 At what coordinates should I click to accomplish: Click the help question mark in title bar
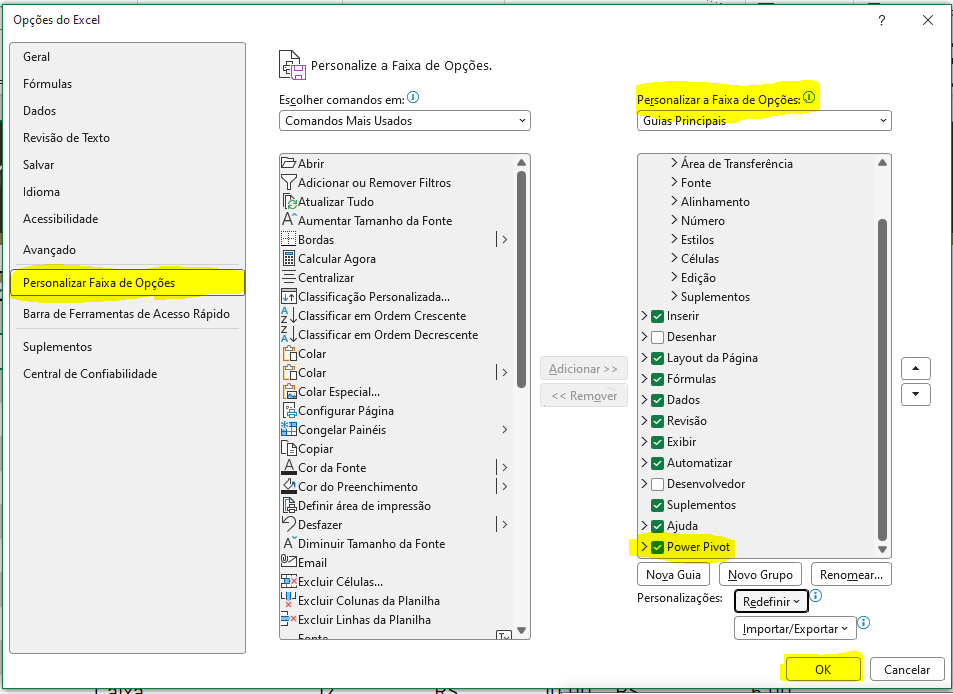pyautogui.click(x=882, y=20)
